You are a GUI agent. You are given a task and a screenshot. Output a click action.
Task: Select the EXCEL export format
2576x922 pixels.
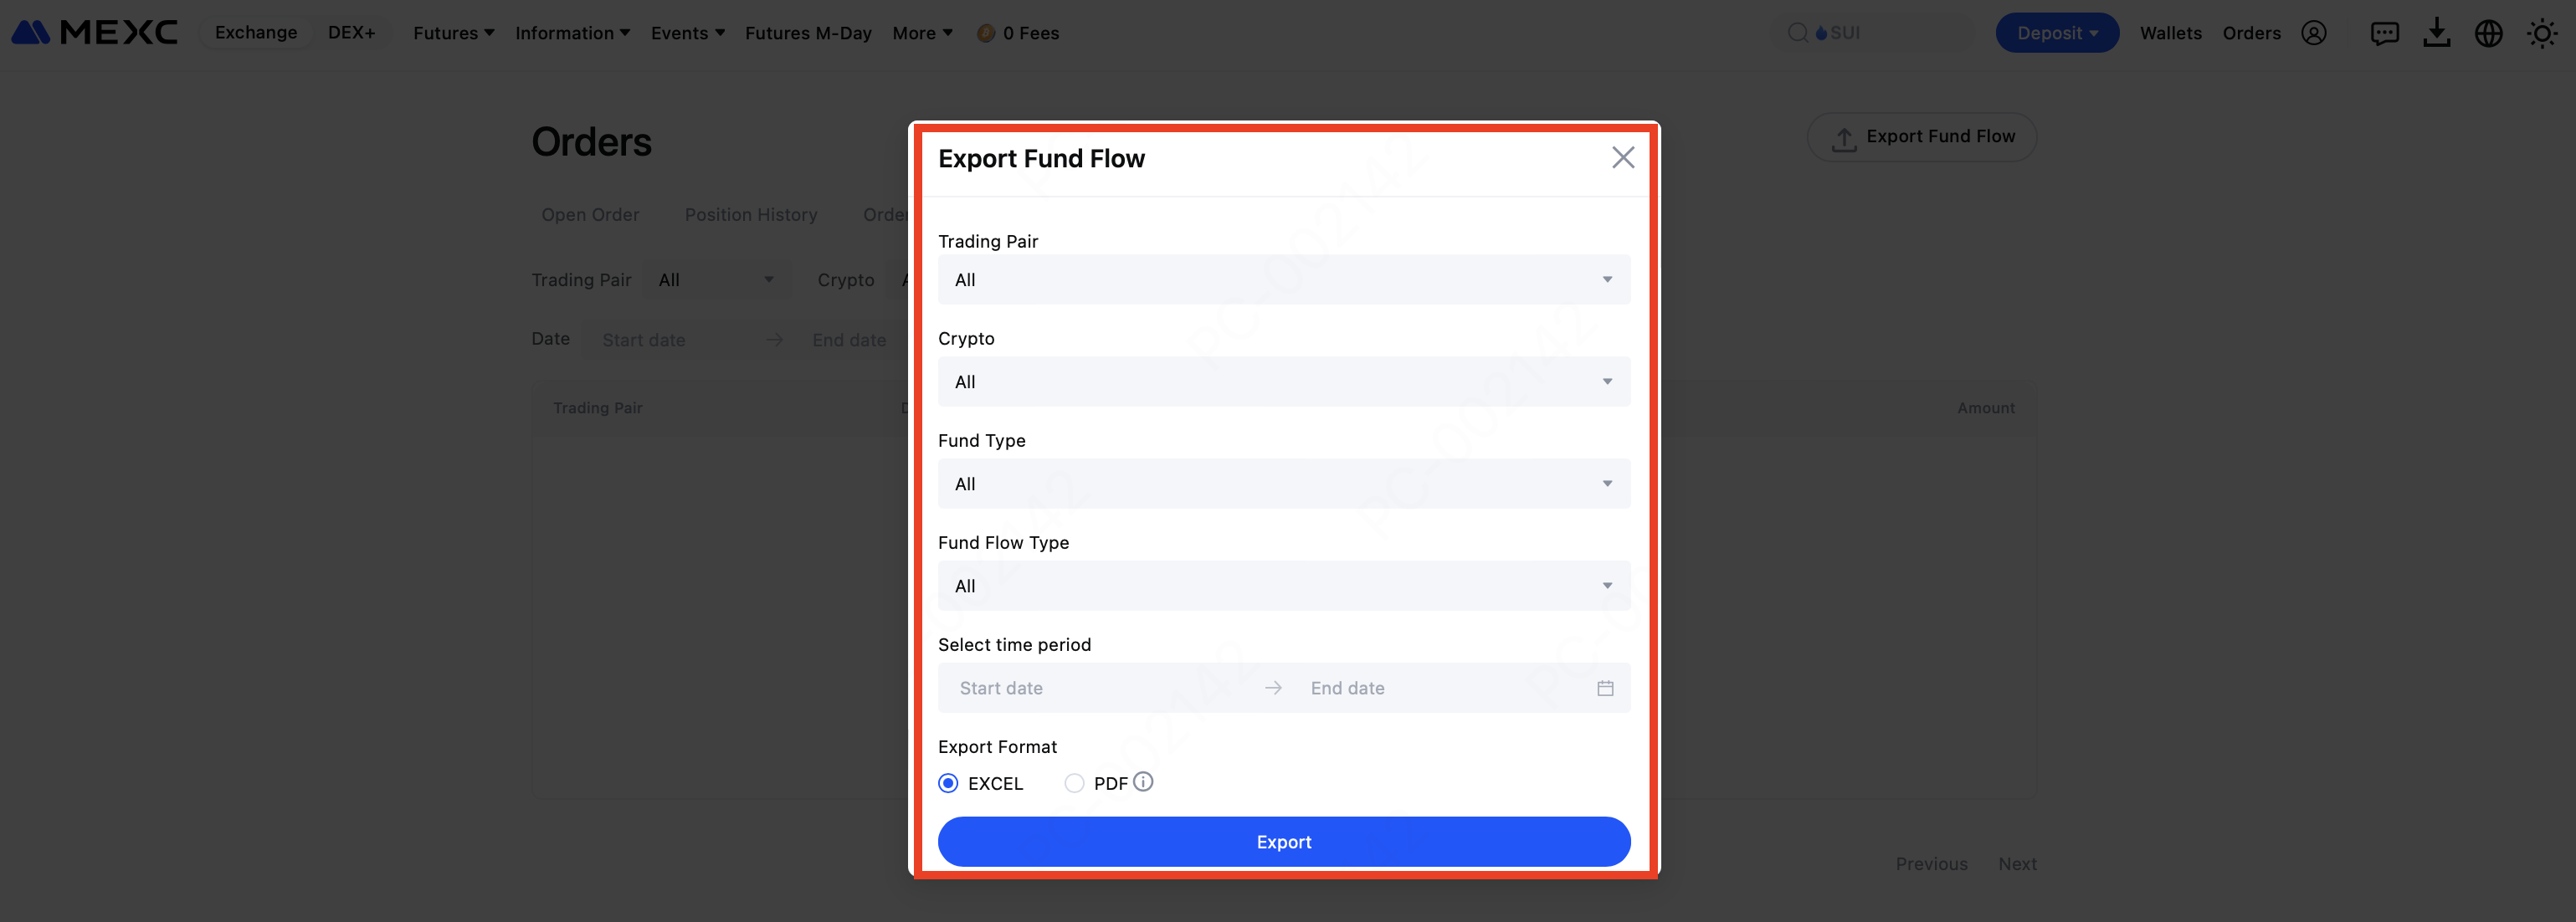coord(948,783)
